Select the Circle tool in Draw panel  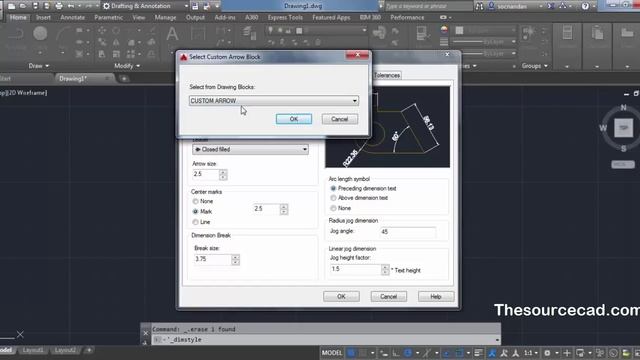click(x=40, y=33)
